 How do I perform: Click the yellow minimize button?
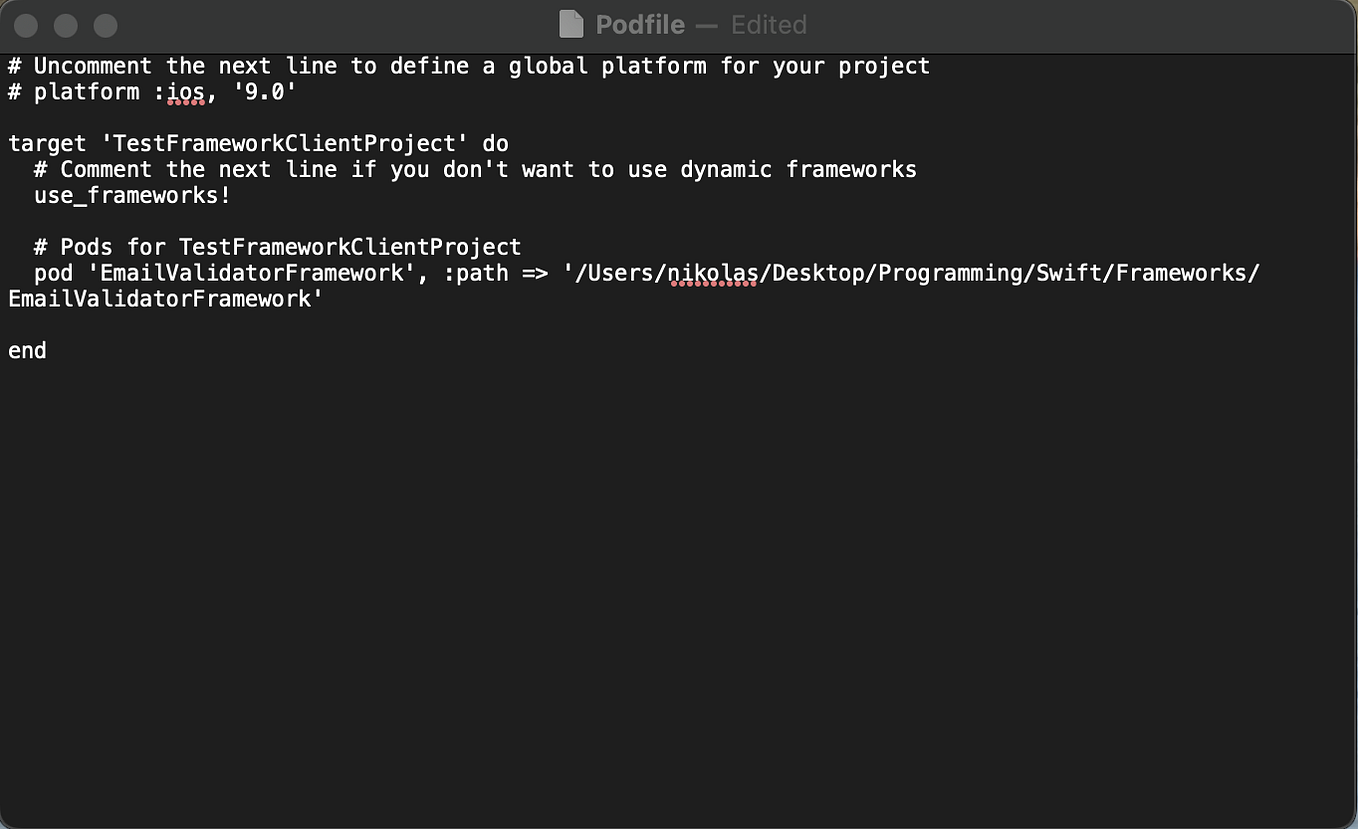pyautogui.click(x=65, y=26)
